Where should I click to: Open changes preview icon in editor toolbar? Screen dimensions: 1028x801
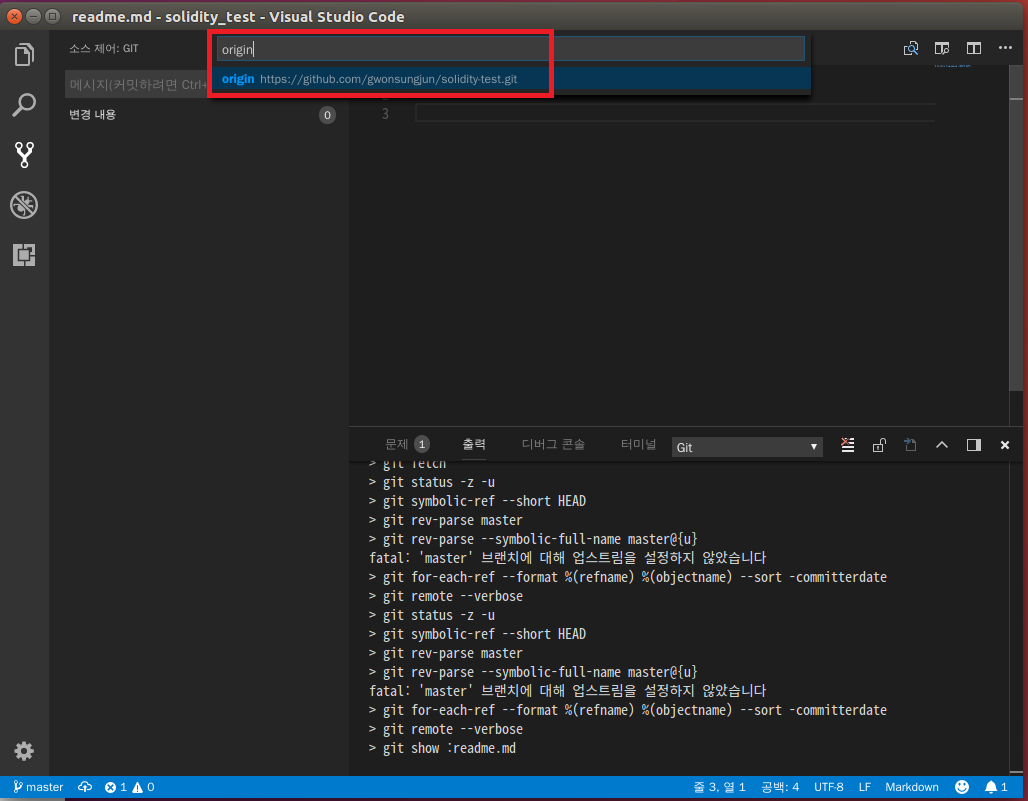coord(911,49)
